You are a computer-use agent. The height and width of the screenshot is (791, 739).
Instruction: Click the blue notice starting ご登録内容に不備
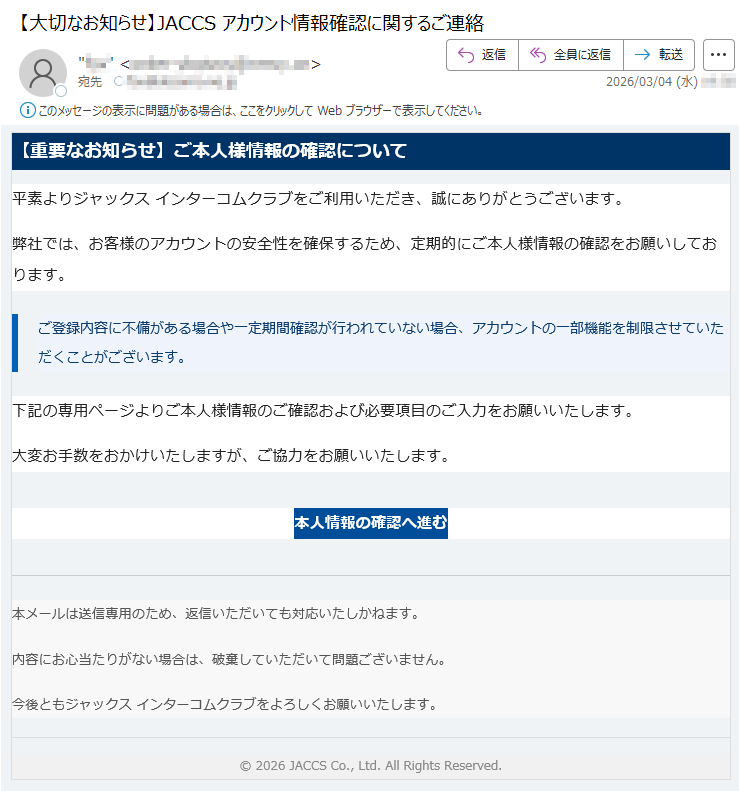click(x=381, y=343)
